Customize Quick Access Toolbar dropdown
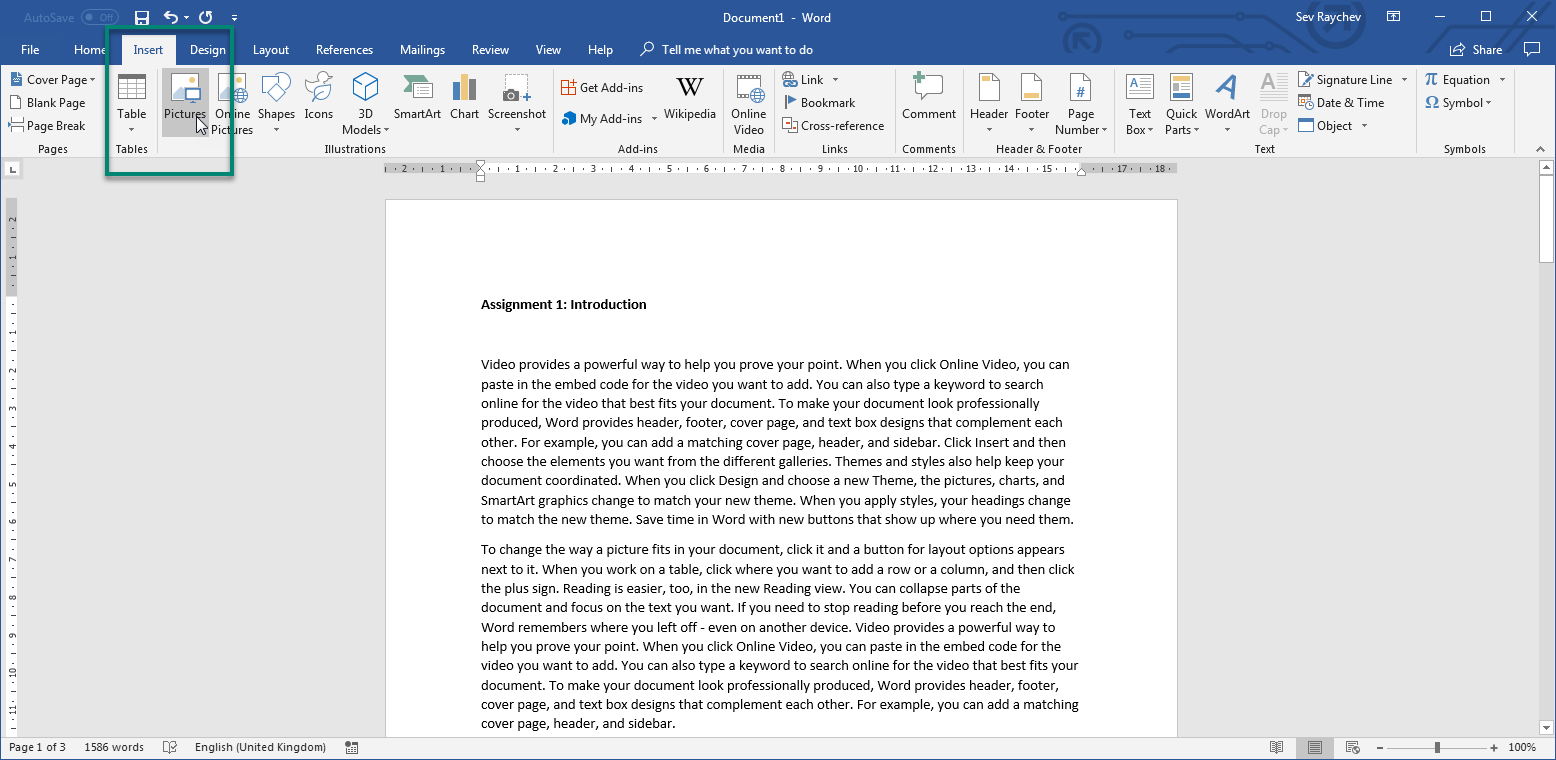The height and width of the screenshot is (760, 1556). pyautogui.click(x=234, y=18)
